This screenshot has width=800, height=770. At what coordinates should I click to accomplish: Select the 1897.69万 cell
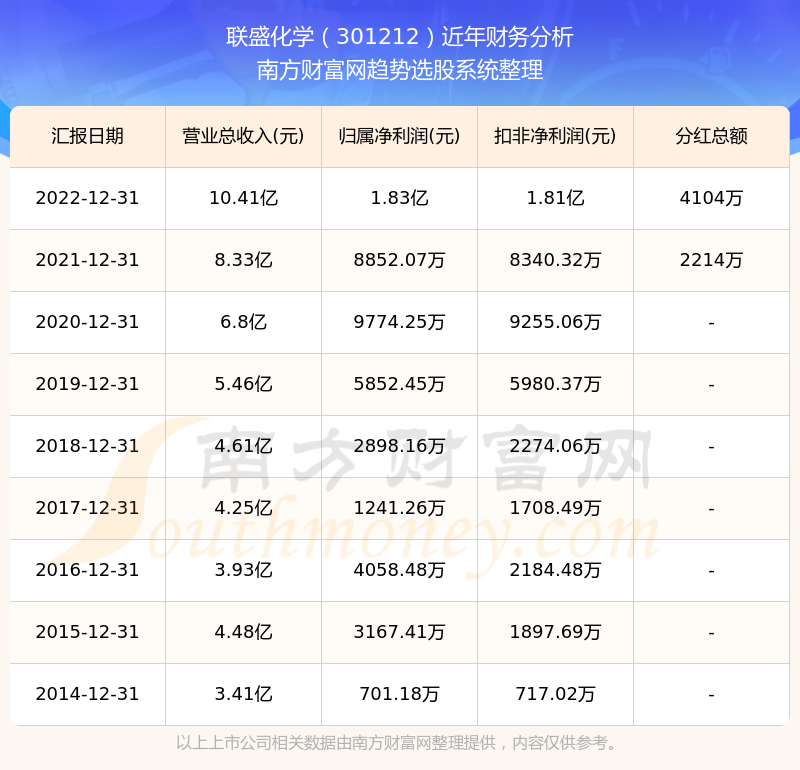(x=555, y=633)
